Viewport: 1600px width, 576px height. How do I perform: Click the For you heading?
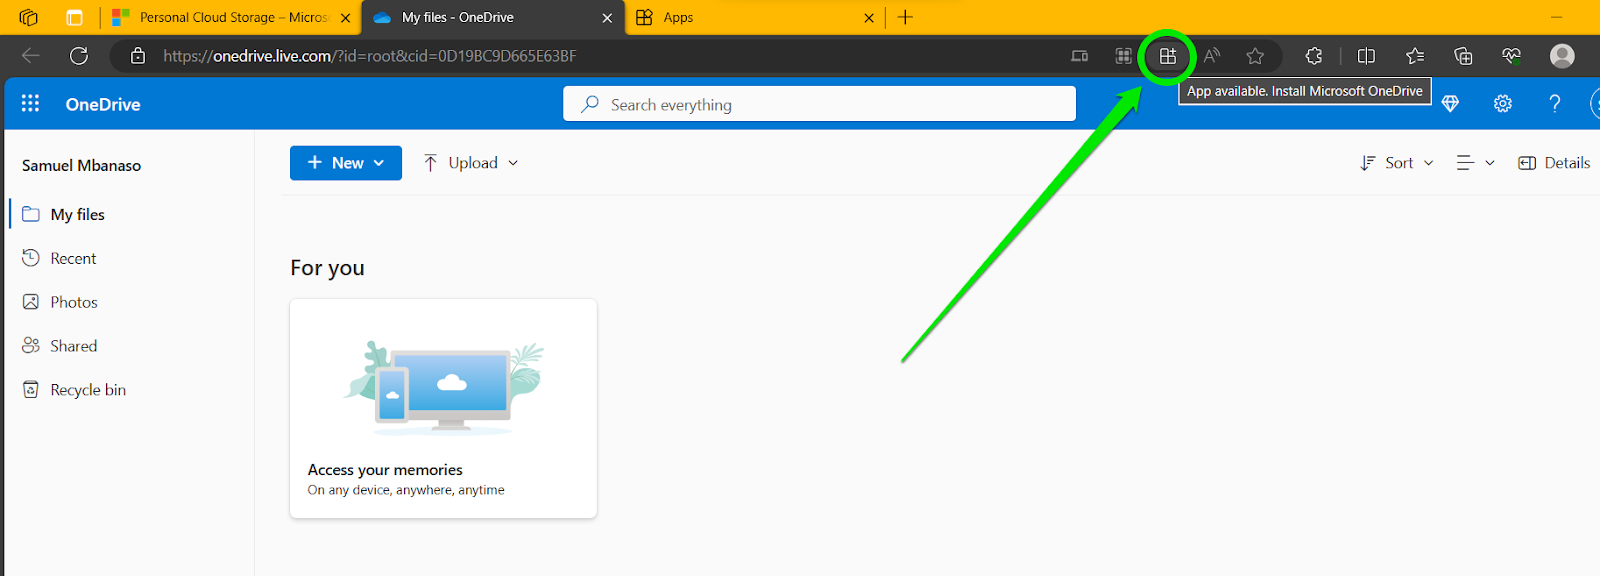pos(327,268)
